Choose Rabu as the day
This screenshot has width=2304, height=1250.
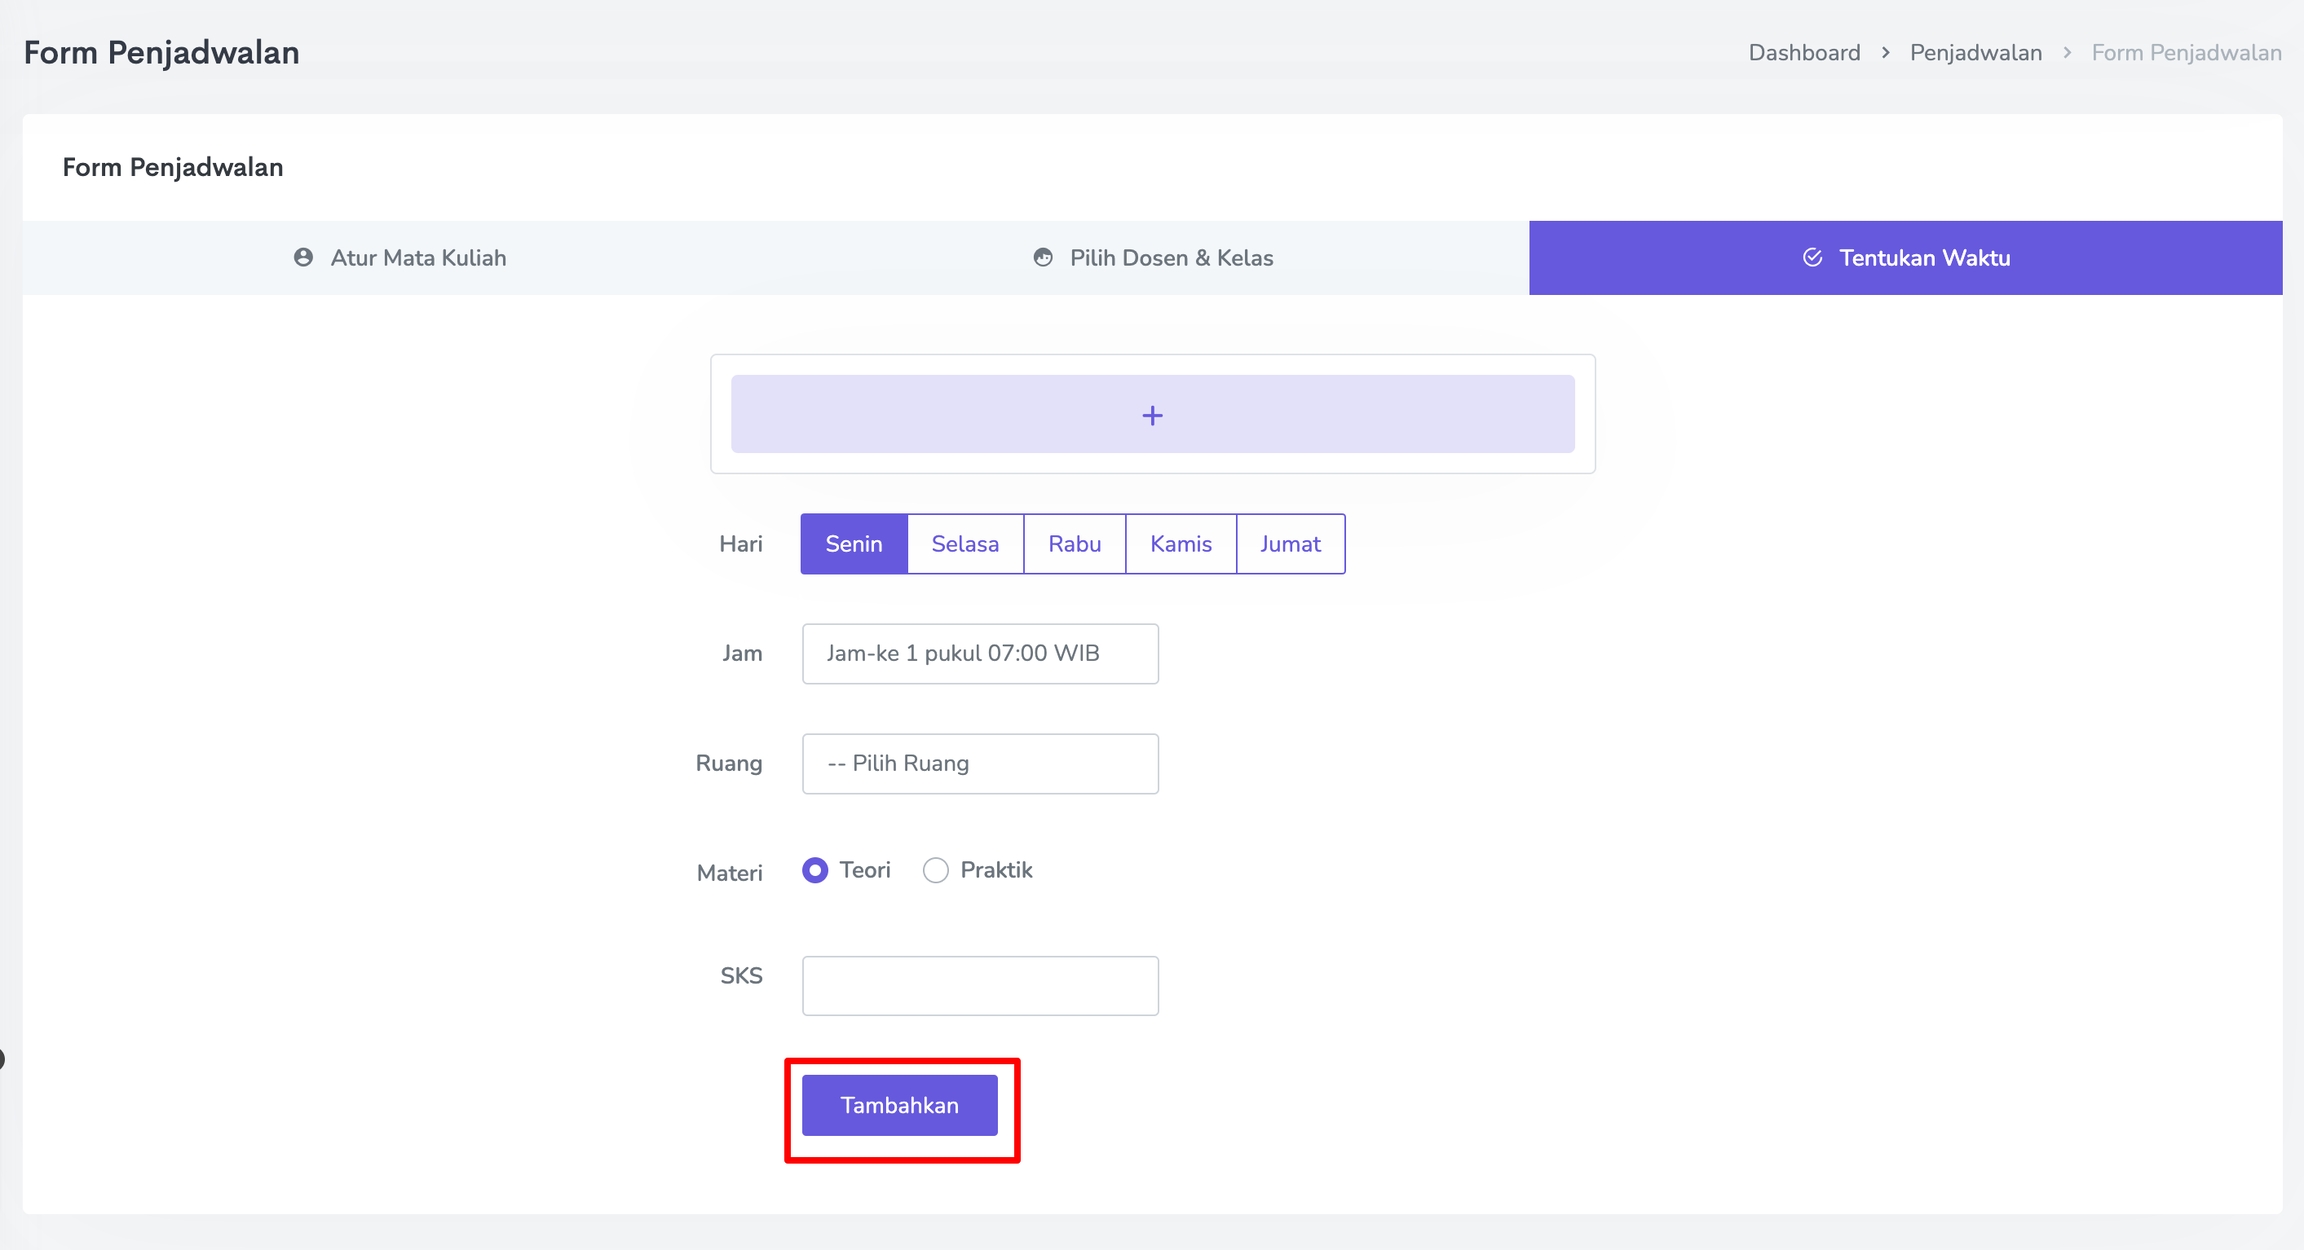tap(1074, 544)
